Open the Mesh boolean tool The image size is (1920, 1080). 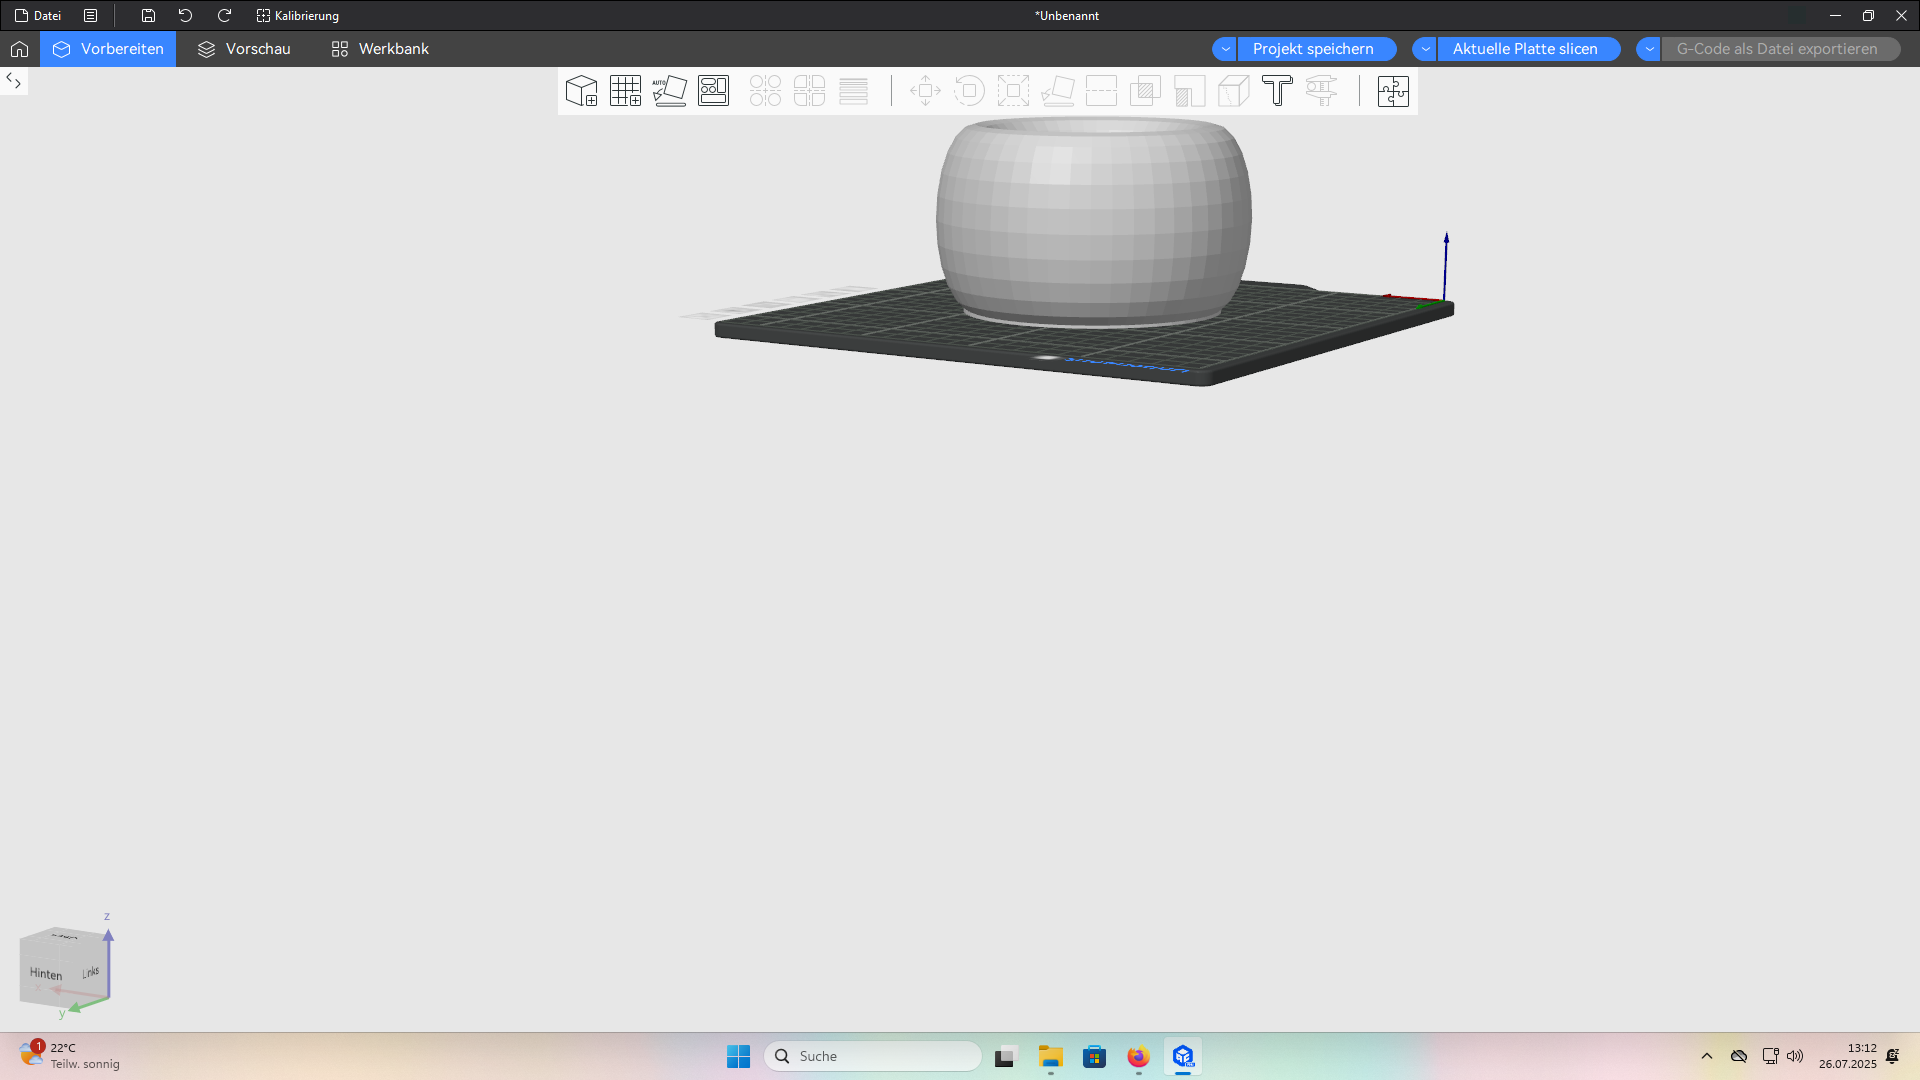[1145, 91]
